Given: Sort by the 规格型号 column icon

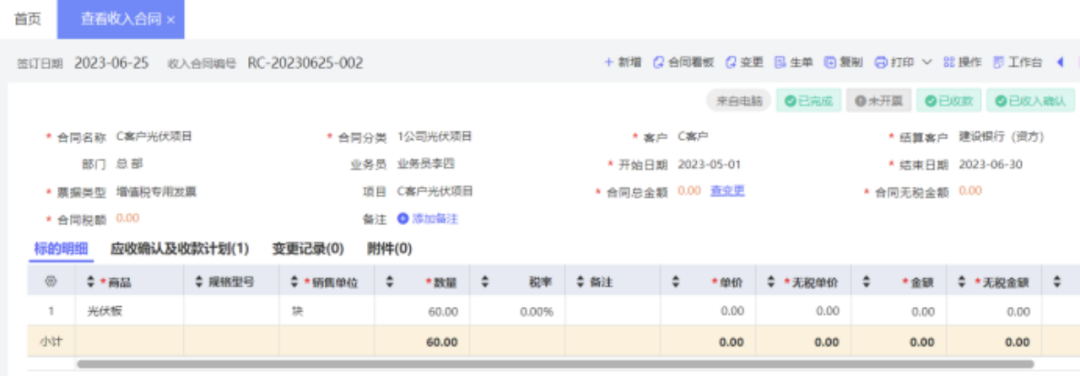Looking at the screenshot, I should (199, 282).
